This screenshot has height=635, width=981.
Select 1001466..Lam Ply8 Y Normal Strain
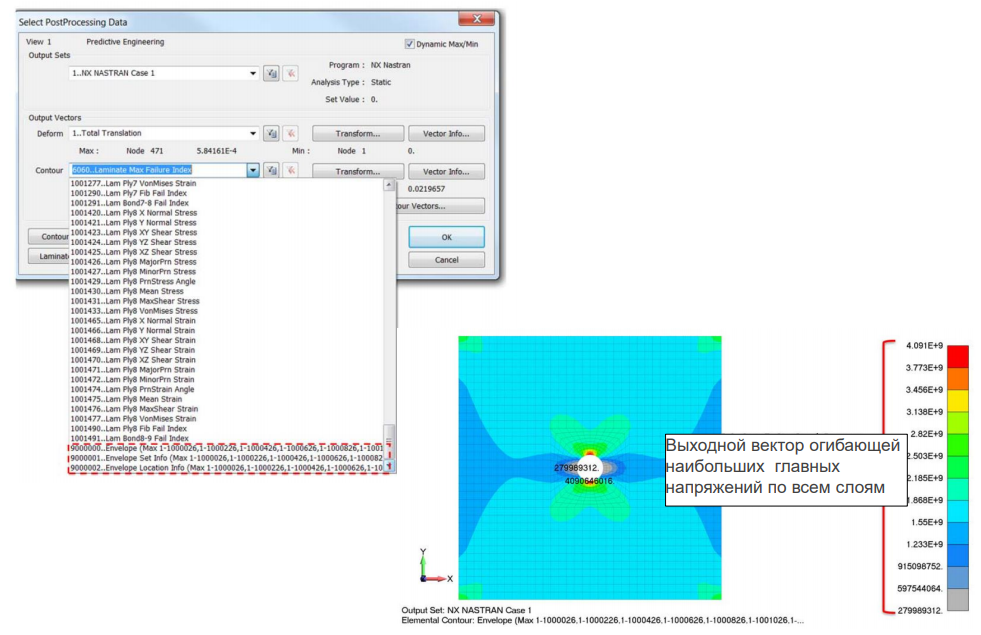pyautogui.click(x=133, y=330)
